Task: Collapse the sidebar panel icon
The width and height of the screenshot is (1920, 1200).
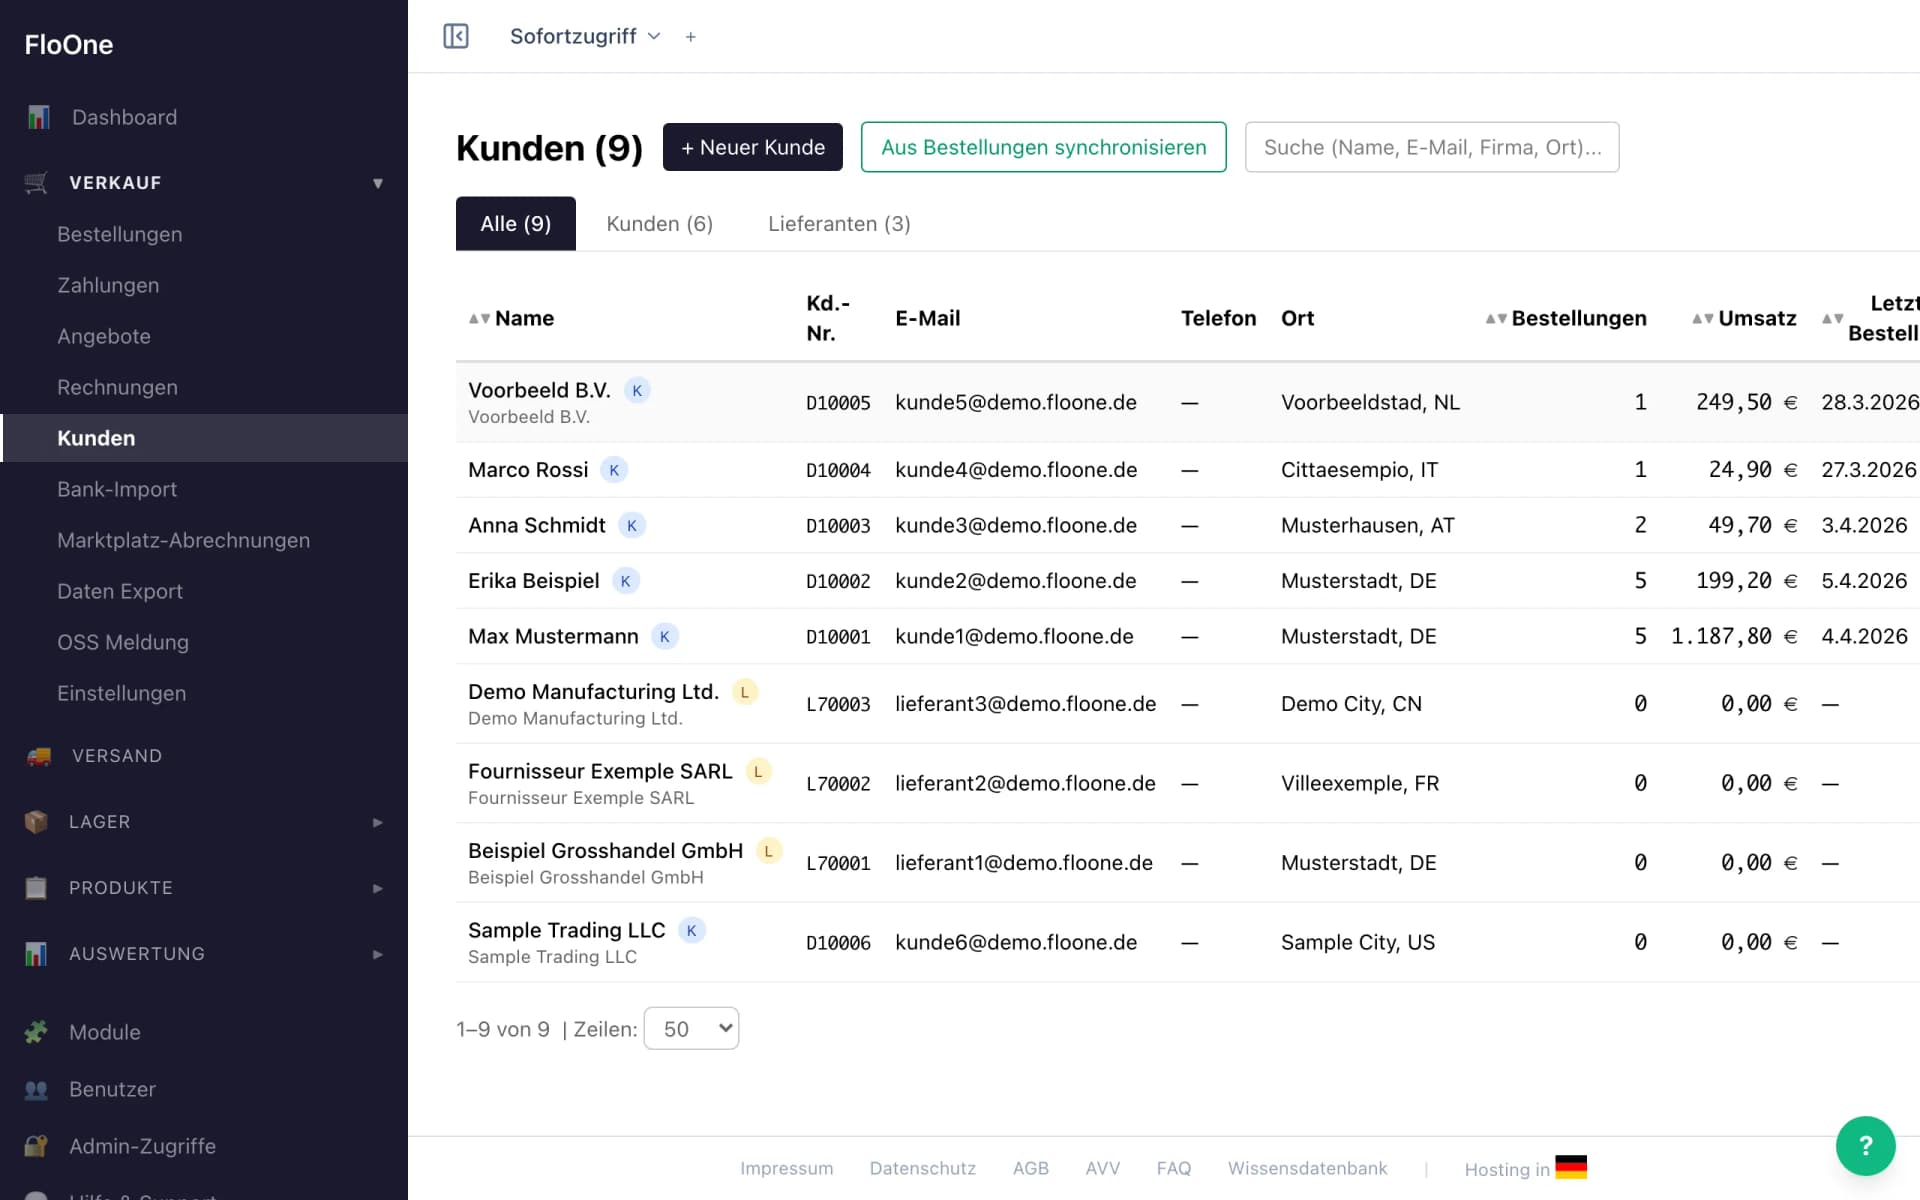Action: tap(456, 36)
